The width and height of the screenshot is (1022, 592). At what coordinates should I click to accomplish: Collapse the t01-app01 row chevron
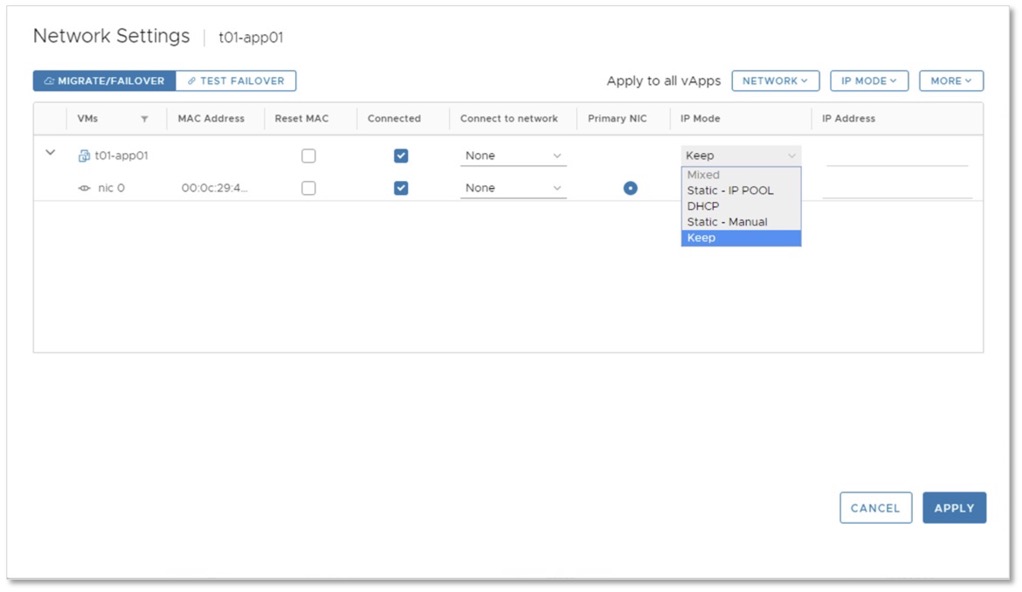[51, 153]
